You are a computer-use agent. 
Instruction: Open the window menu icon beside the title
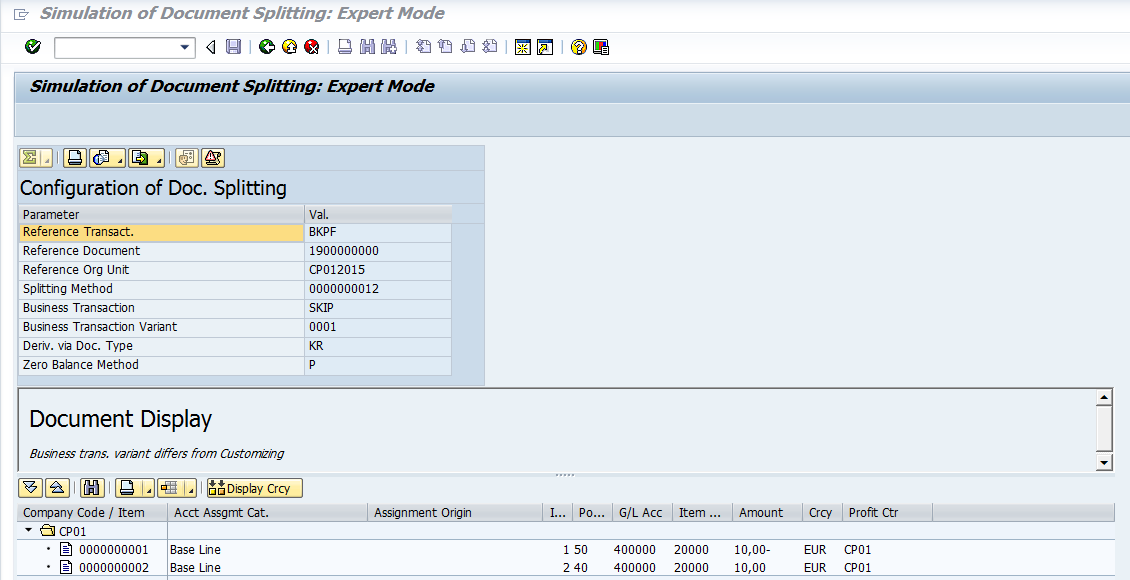tap(22, 14)
